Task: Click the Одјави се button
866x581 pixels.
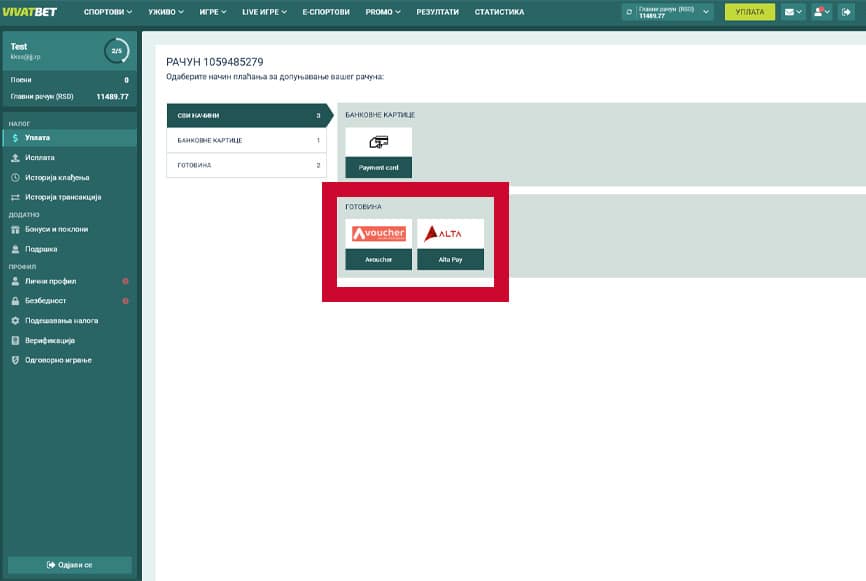Action: coord(69,565)
